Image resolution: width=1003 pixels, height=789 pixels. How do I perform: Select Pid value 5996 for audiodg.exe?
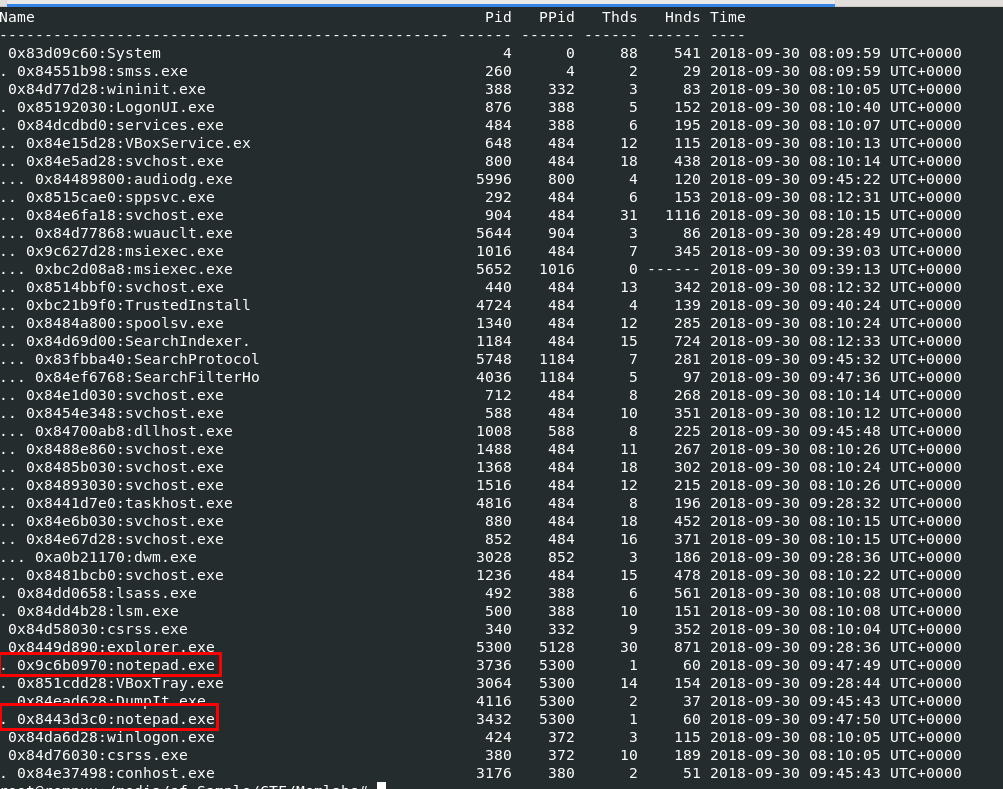[x=494, y=179]
